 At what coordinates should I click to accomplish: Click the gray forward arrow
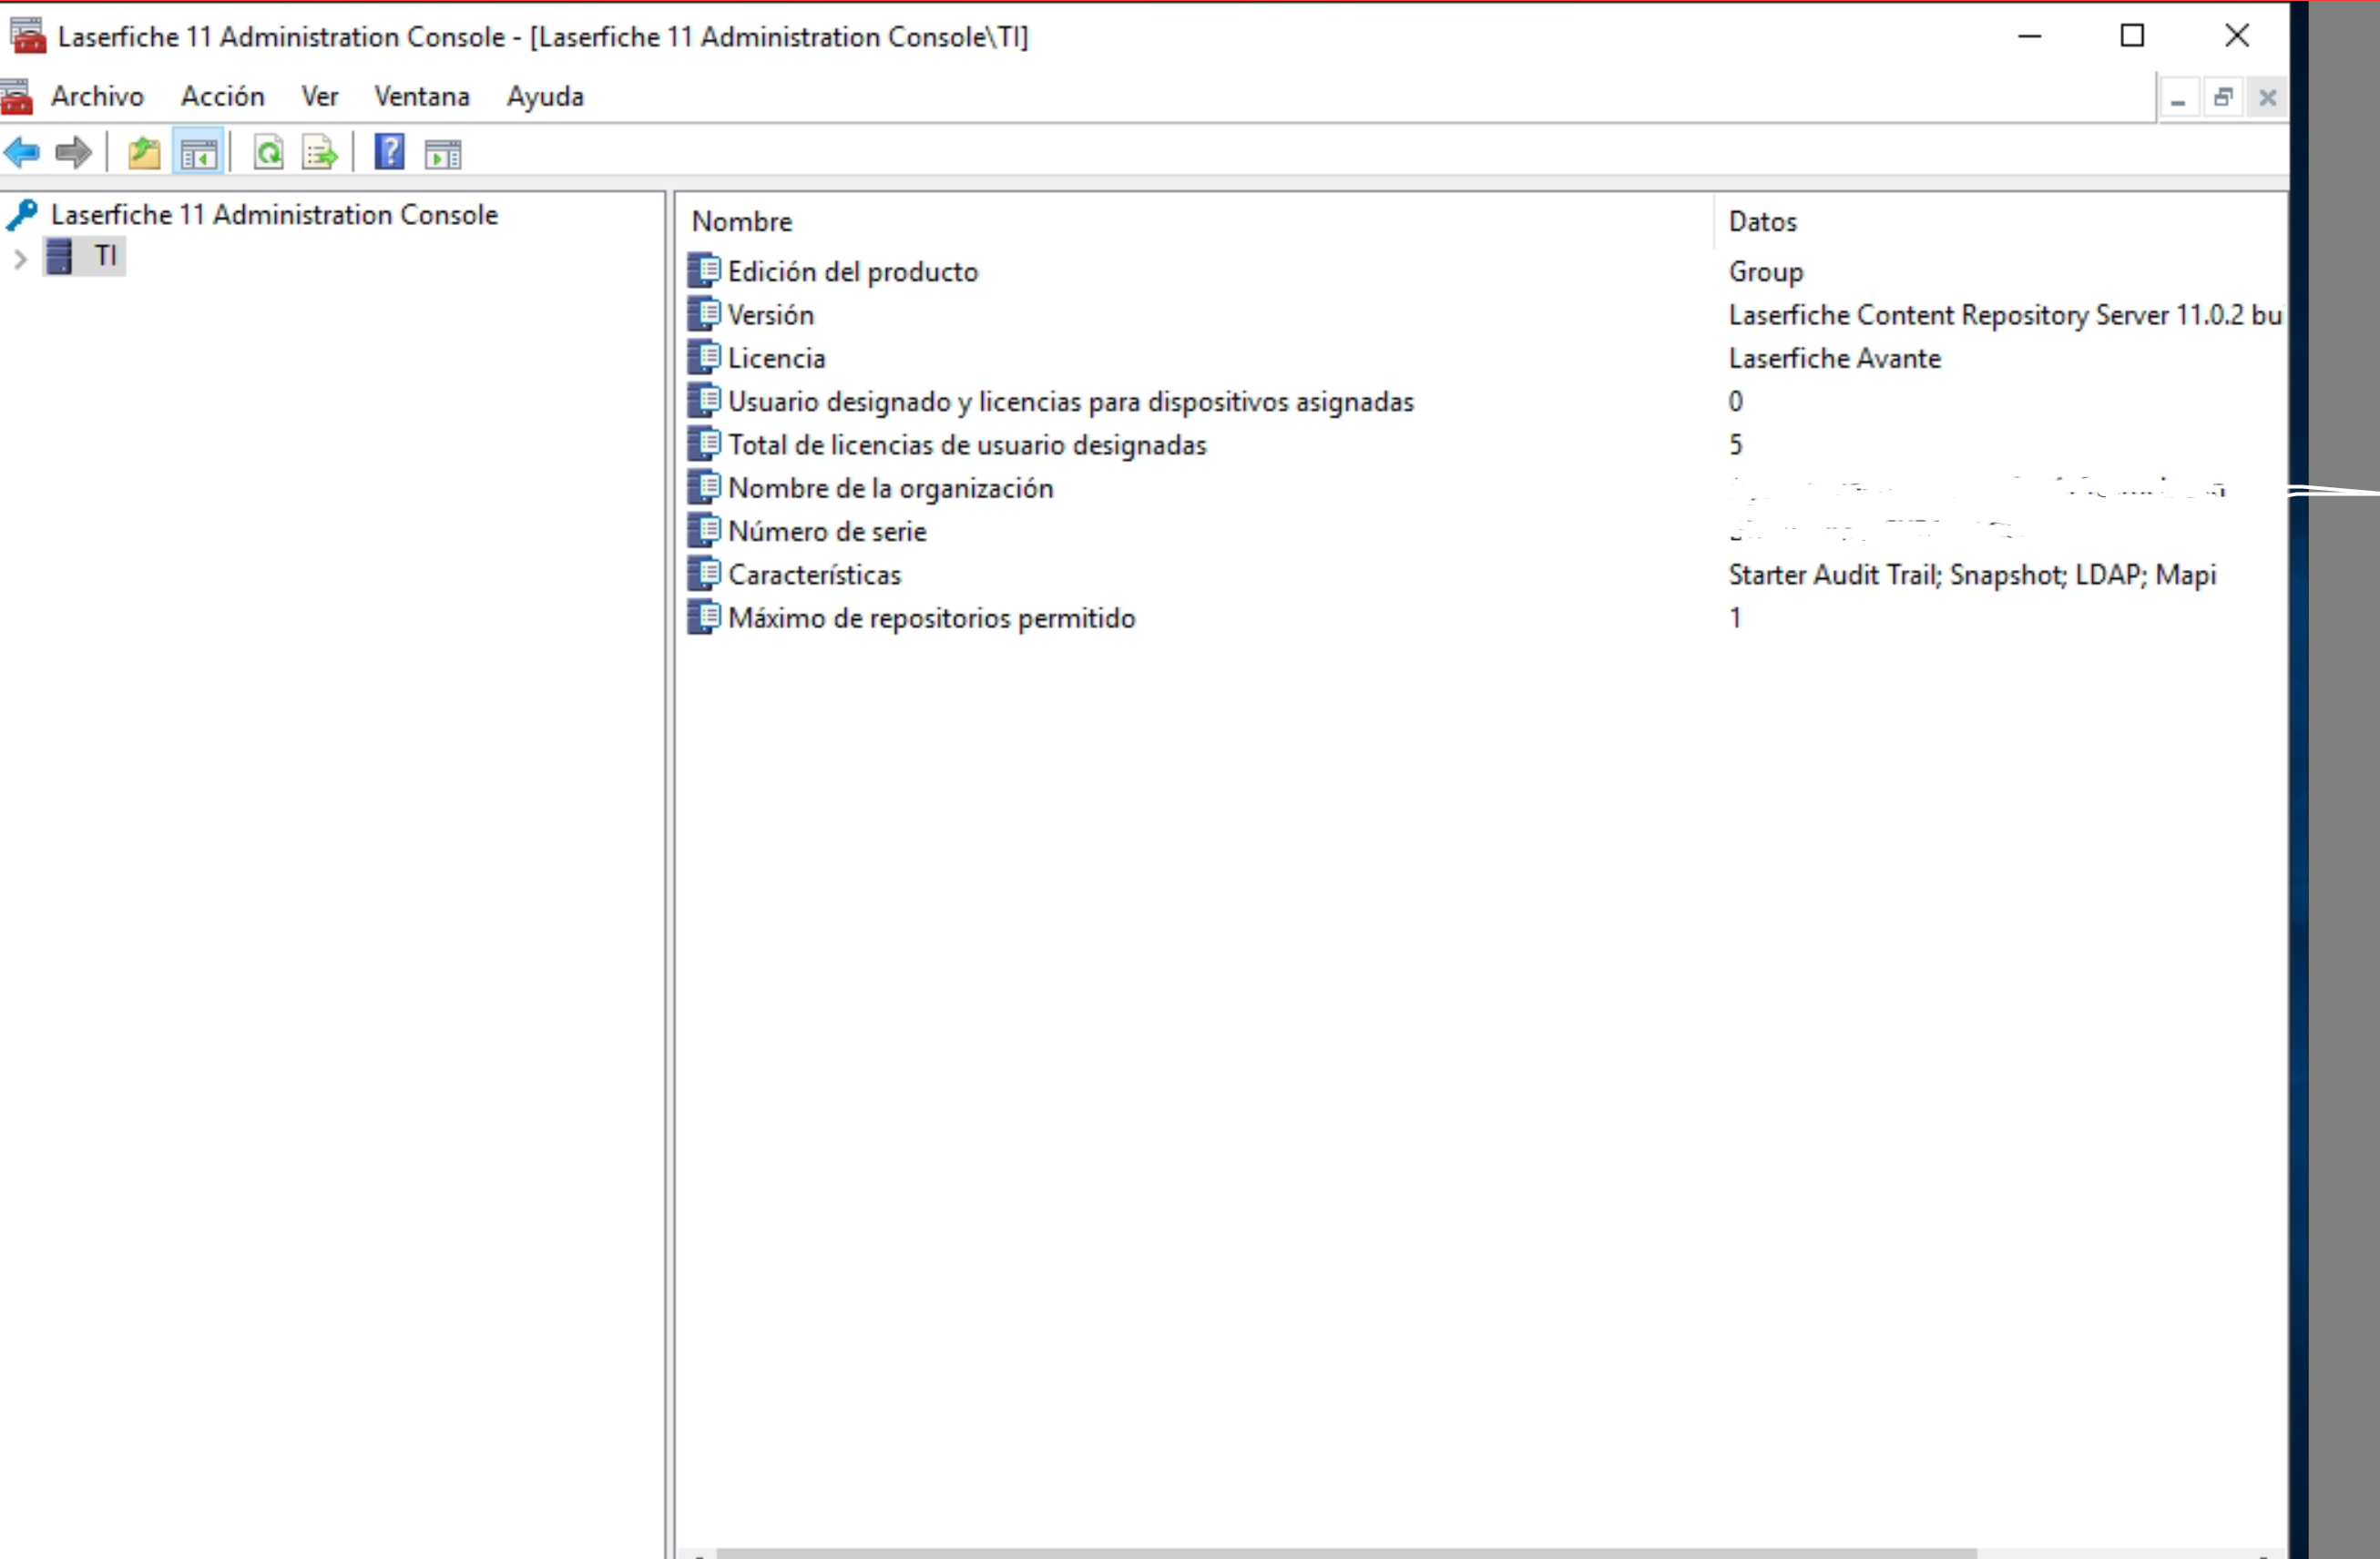pos(73,153)
